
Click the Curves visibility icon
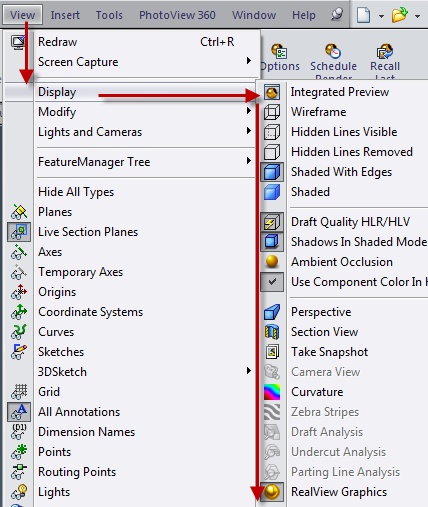coord(19,332)
